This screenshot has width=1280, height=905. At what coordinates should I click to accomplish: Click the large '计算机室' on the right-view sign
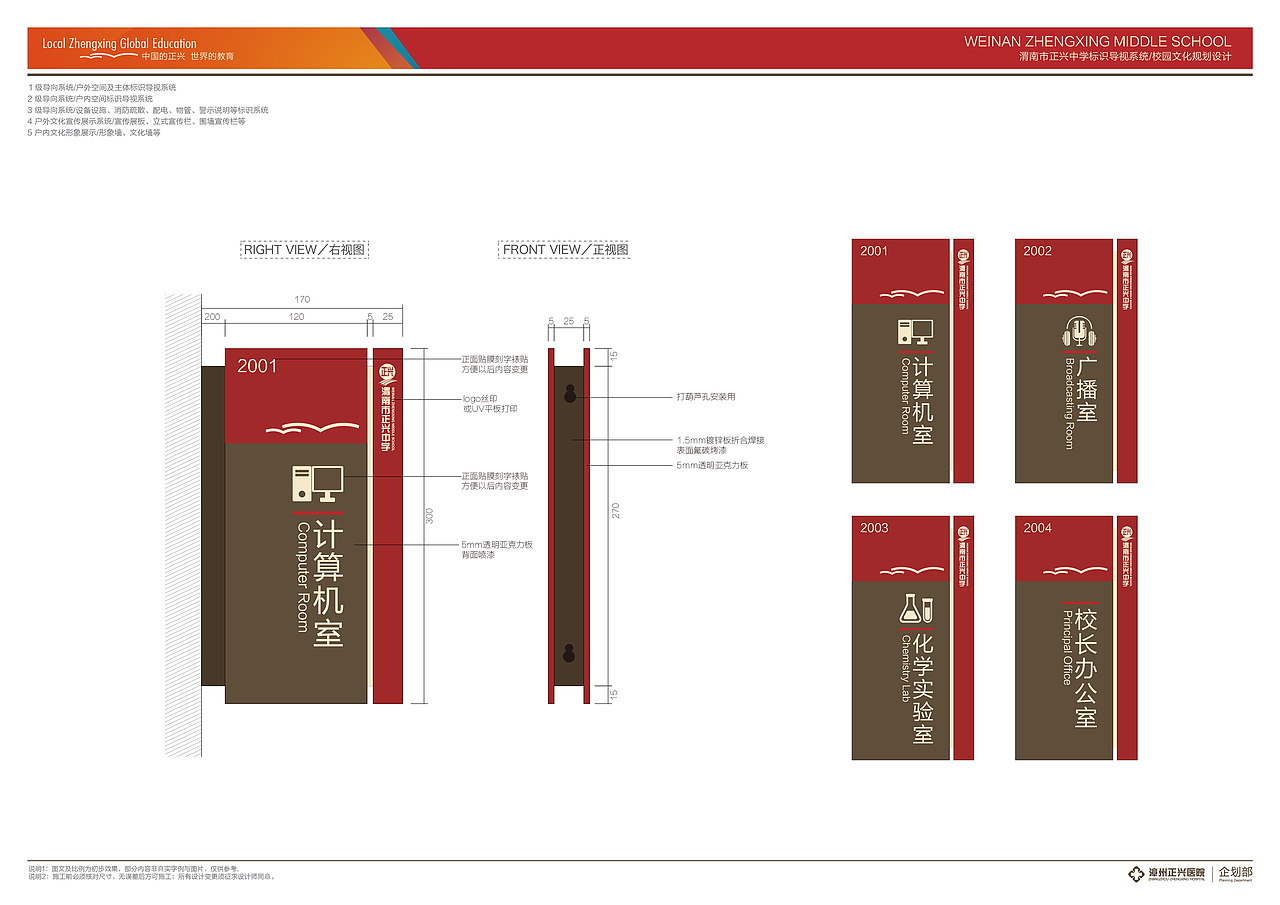pos(329,583)
